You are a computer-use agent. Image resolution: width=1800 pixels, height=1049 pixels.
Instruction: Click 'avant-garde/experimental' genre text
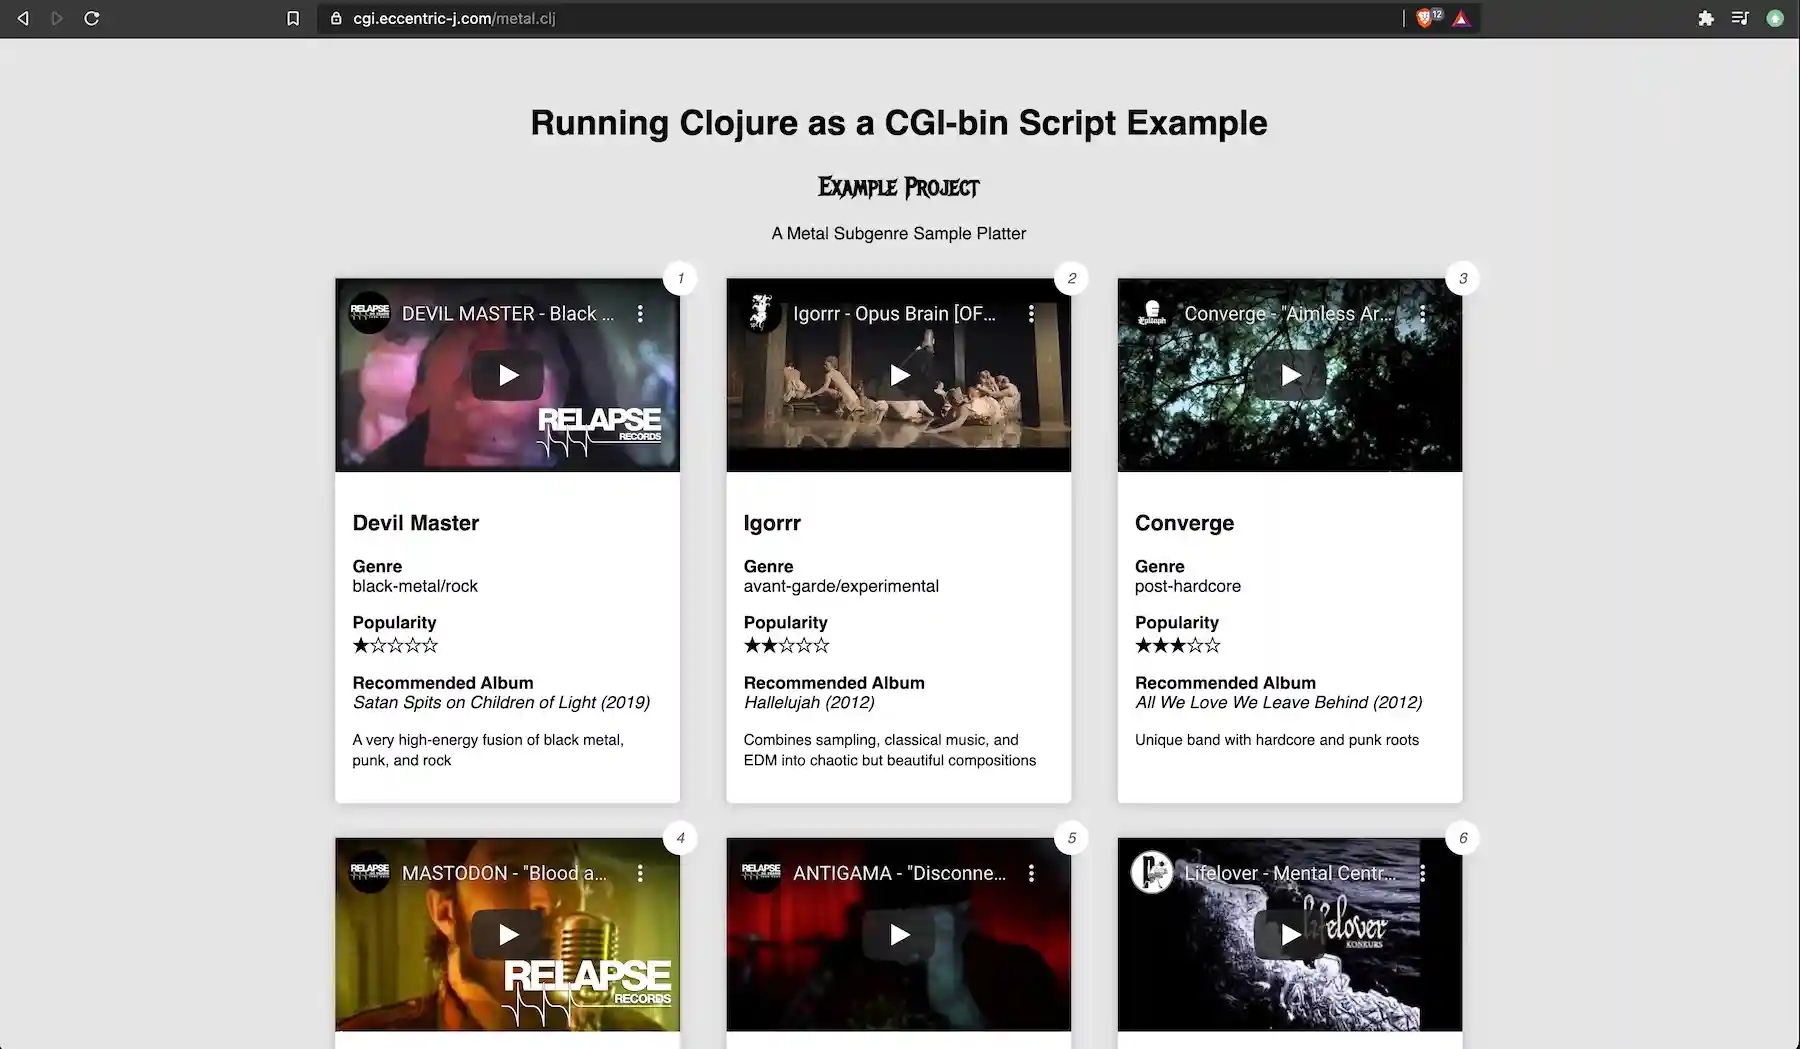point(841,587)
